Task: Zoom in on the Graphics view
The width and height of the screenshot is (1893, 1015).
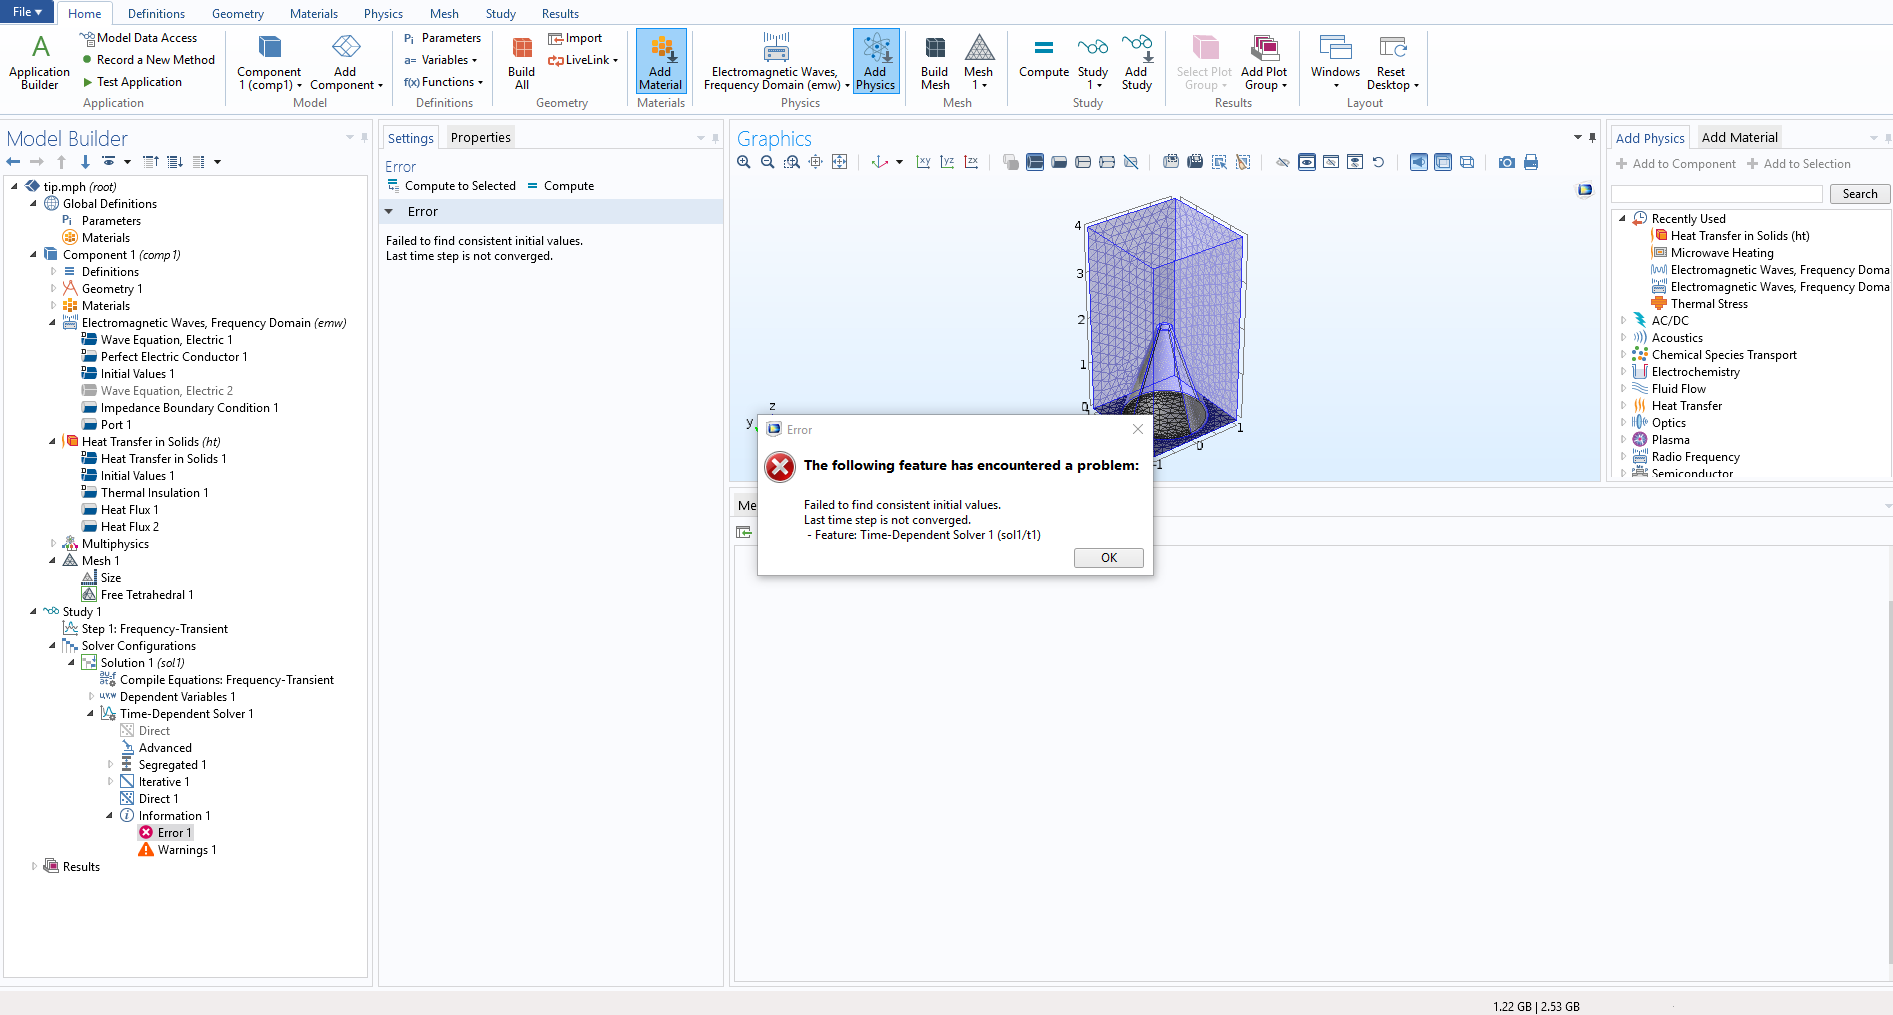Action: tap(743, 162)
